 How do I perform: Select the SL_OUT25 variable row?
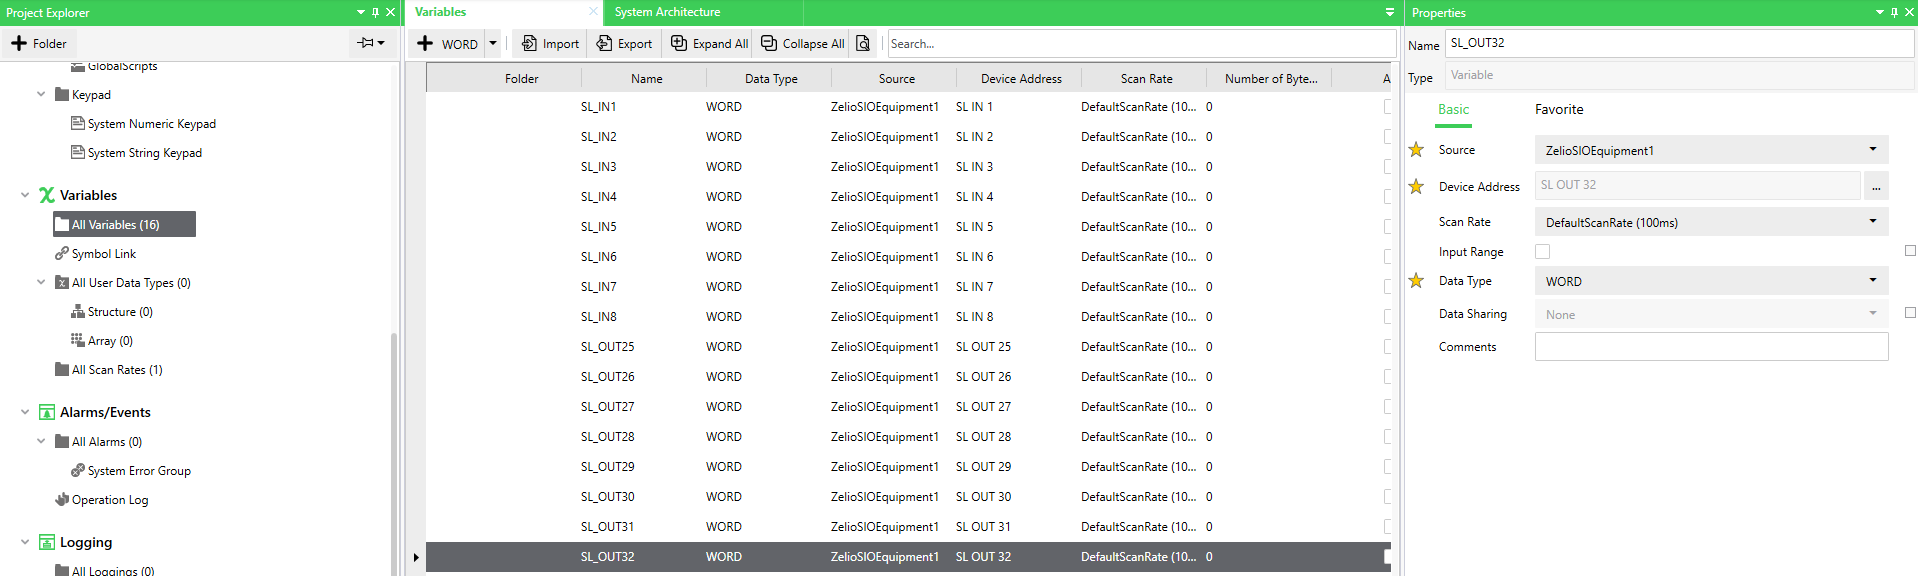[908, 347]
